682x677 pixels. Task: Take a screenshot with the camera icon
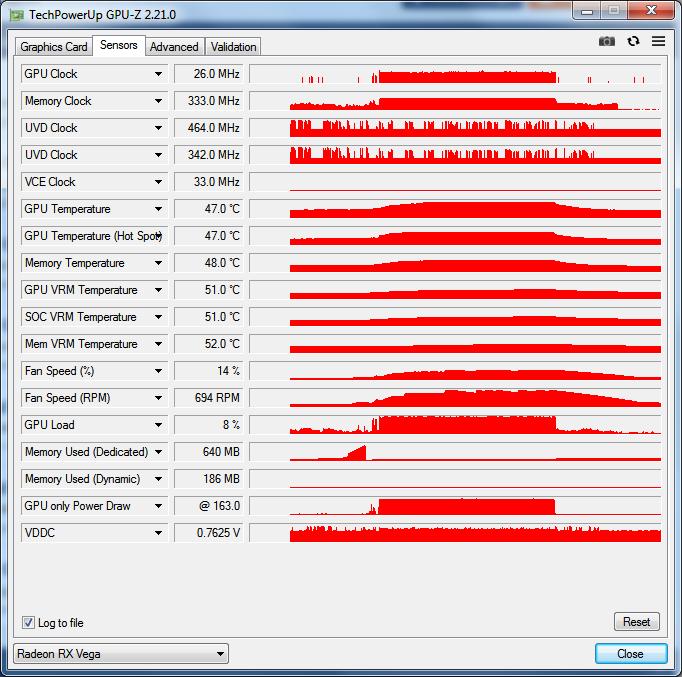tap(607, 41)
